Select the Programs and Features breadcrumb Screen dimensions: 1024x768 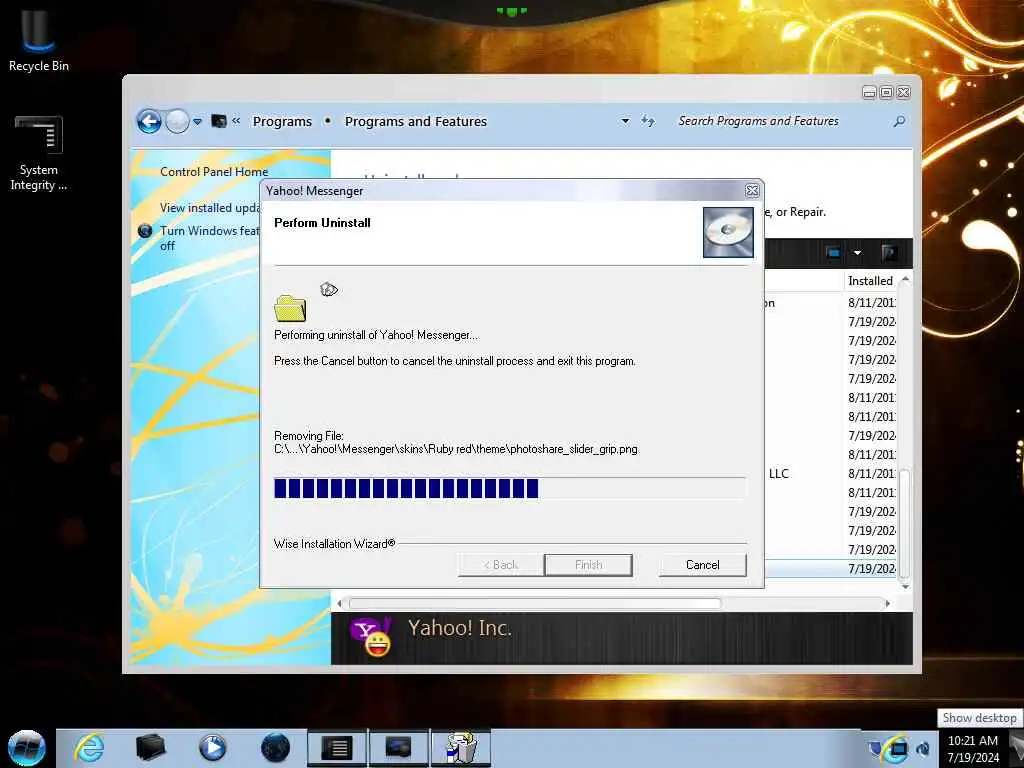pyautogui.click(x=416, y=121)
